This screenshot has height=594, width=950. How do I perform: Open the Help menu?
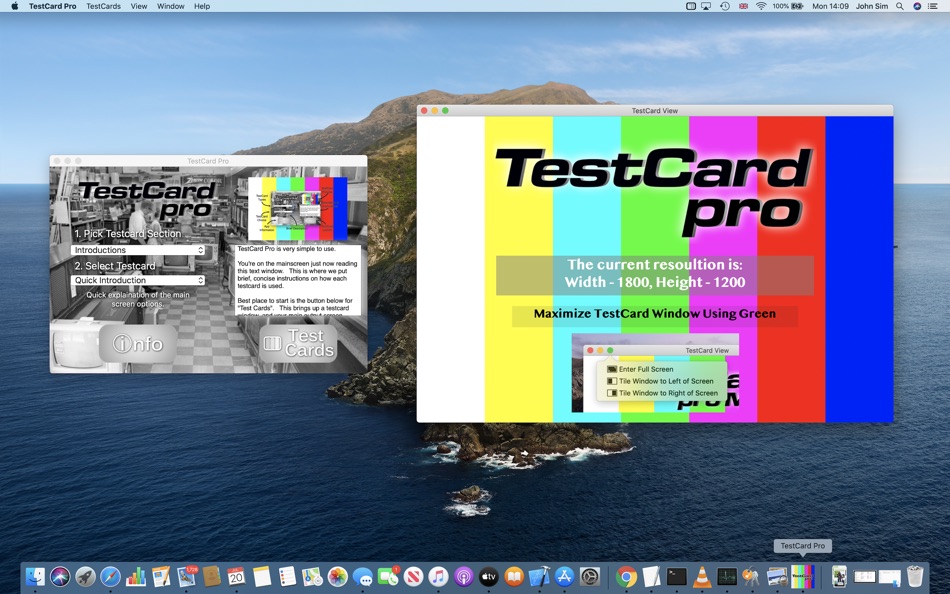tap(202, 6)
